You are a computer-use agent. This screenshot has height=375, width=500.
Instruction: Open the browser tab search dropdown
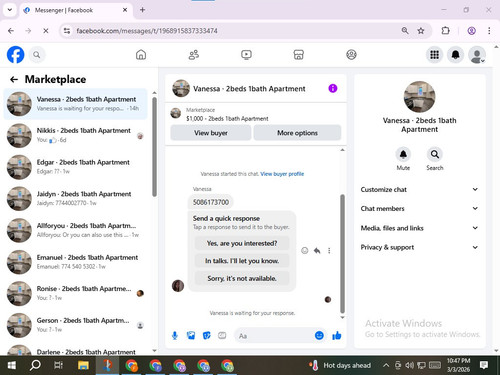tap(10, 10)
